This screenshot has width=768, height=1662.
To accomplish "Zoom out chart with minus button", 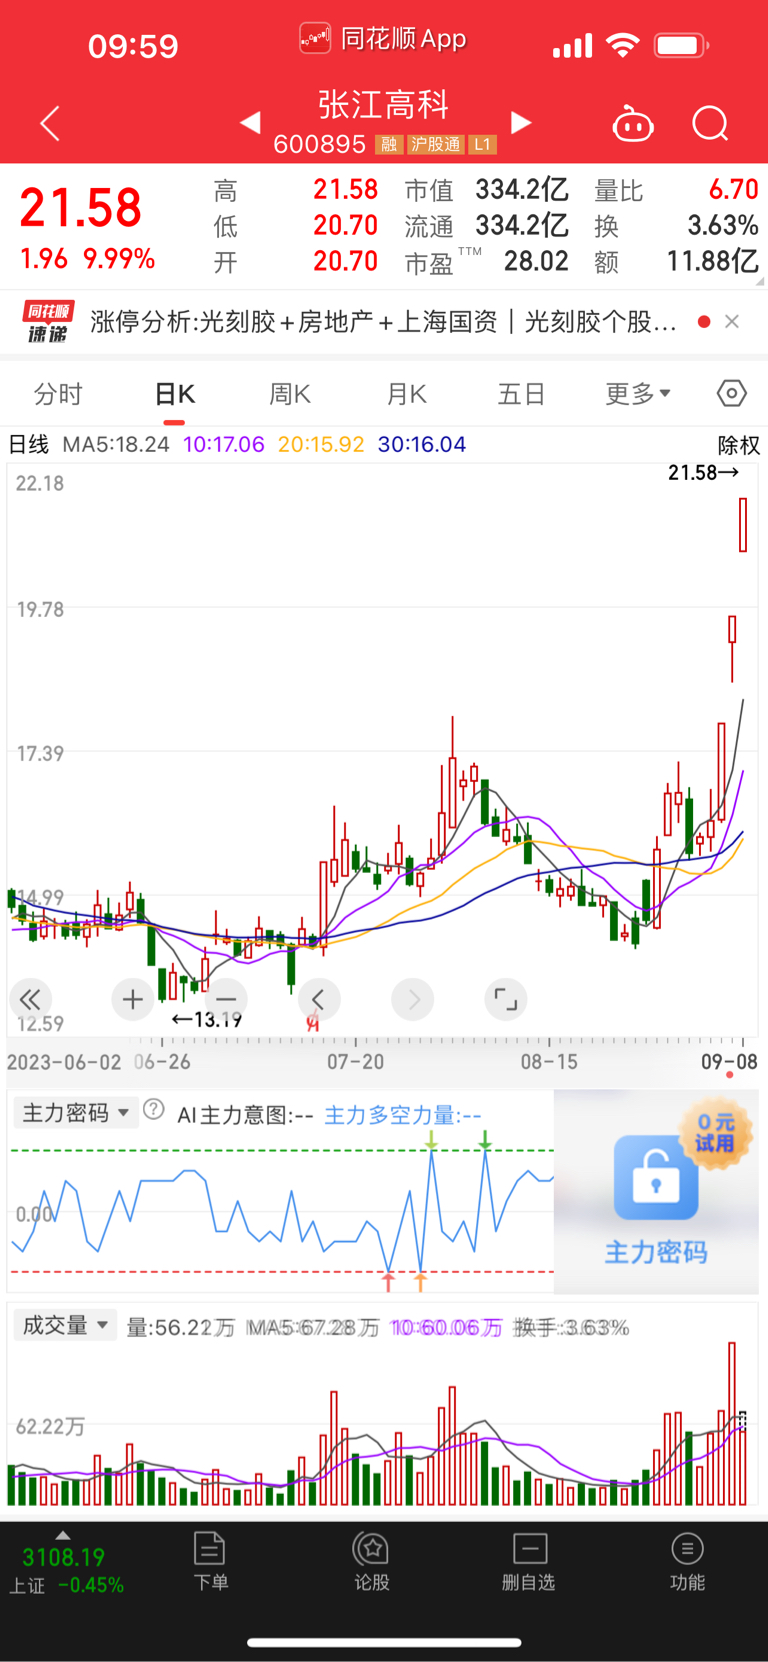I will point(226,999).
